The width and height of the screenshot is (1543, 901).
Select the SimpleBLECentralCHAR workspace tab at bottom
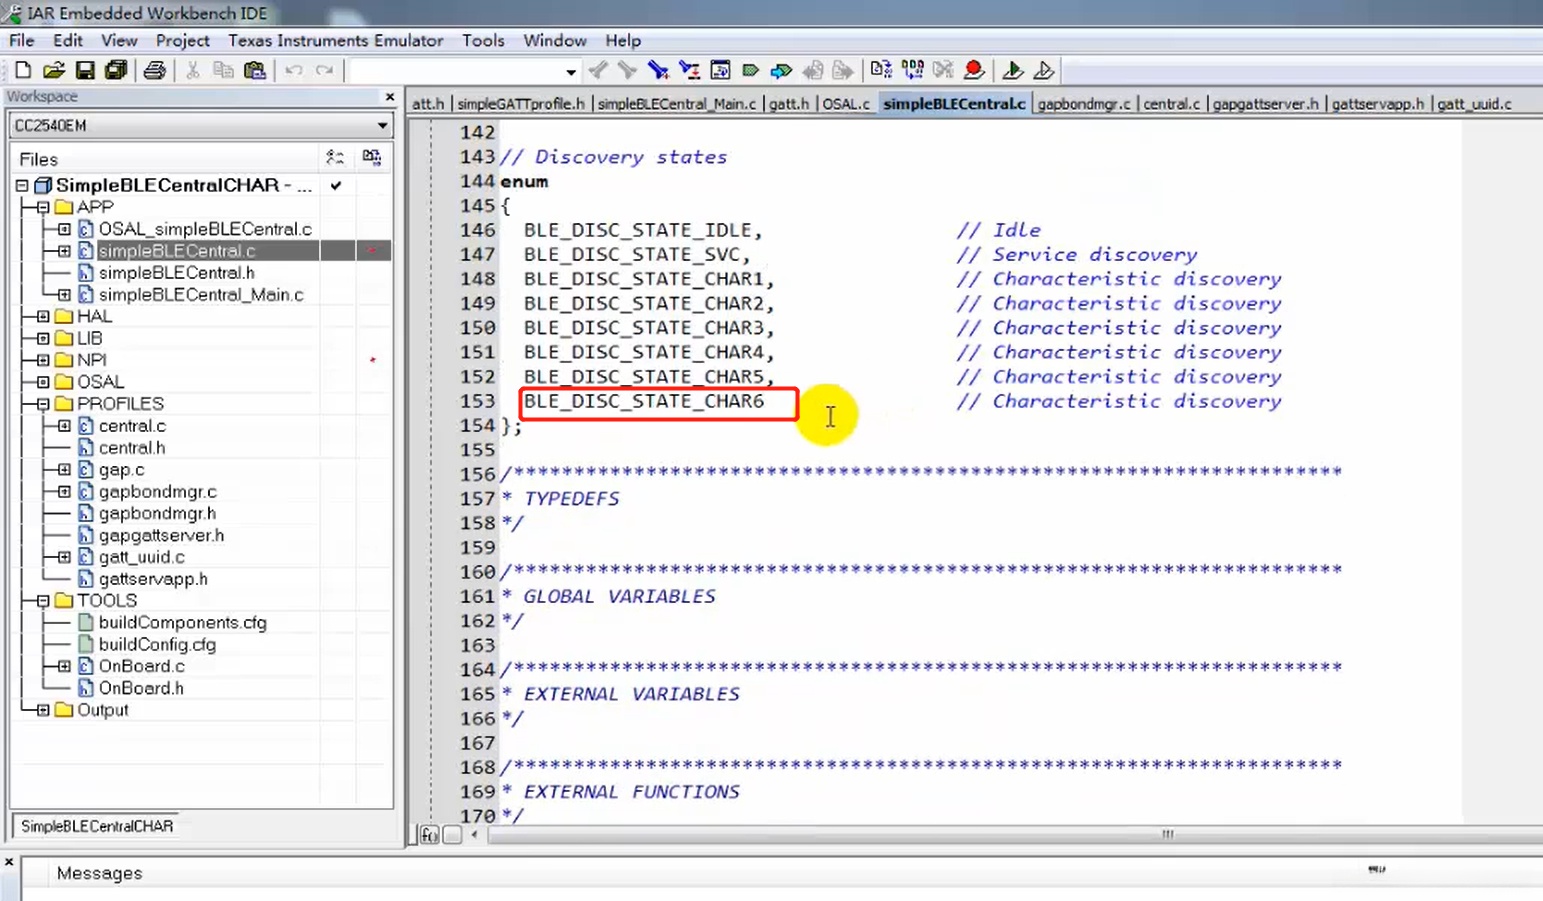[x=97, y=826]
